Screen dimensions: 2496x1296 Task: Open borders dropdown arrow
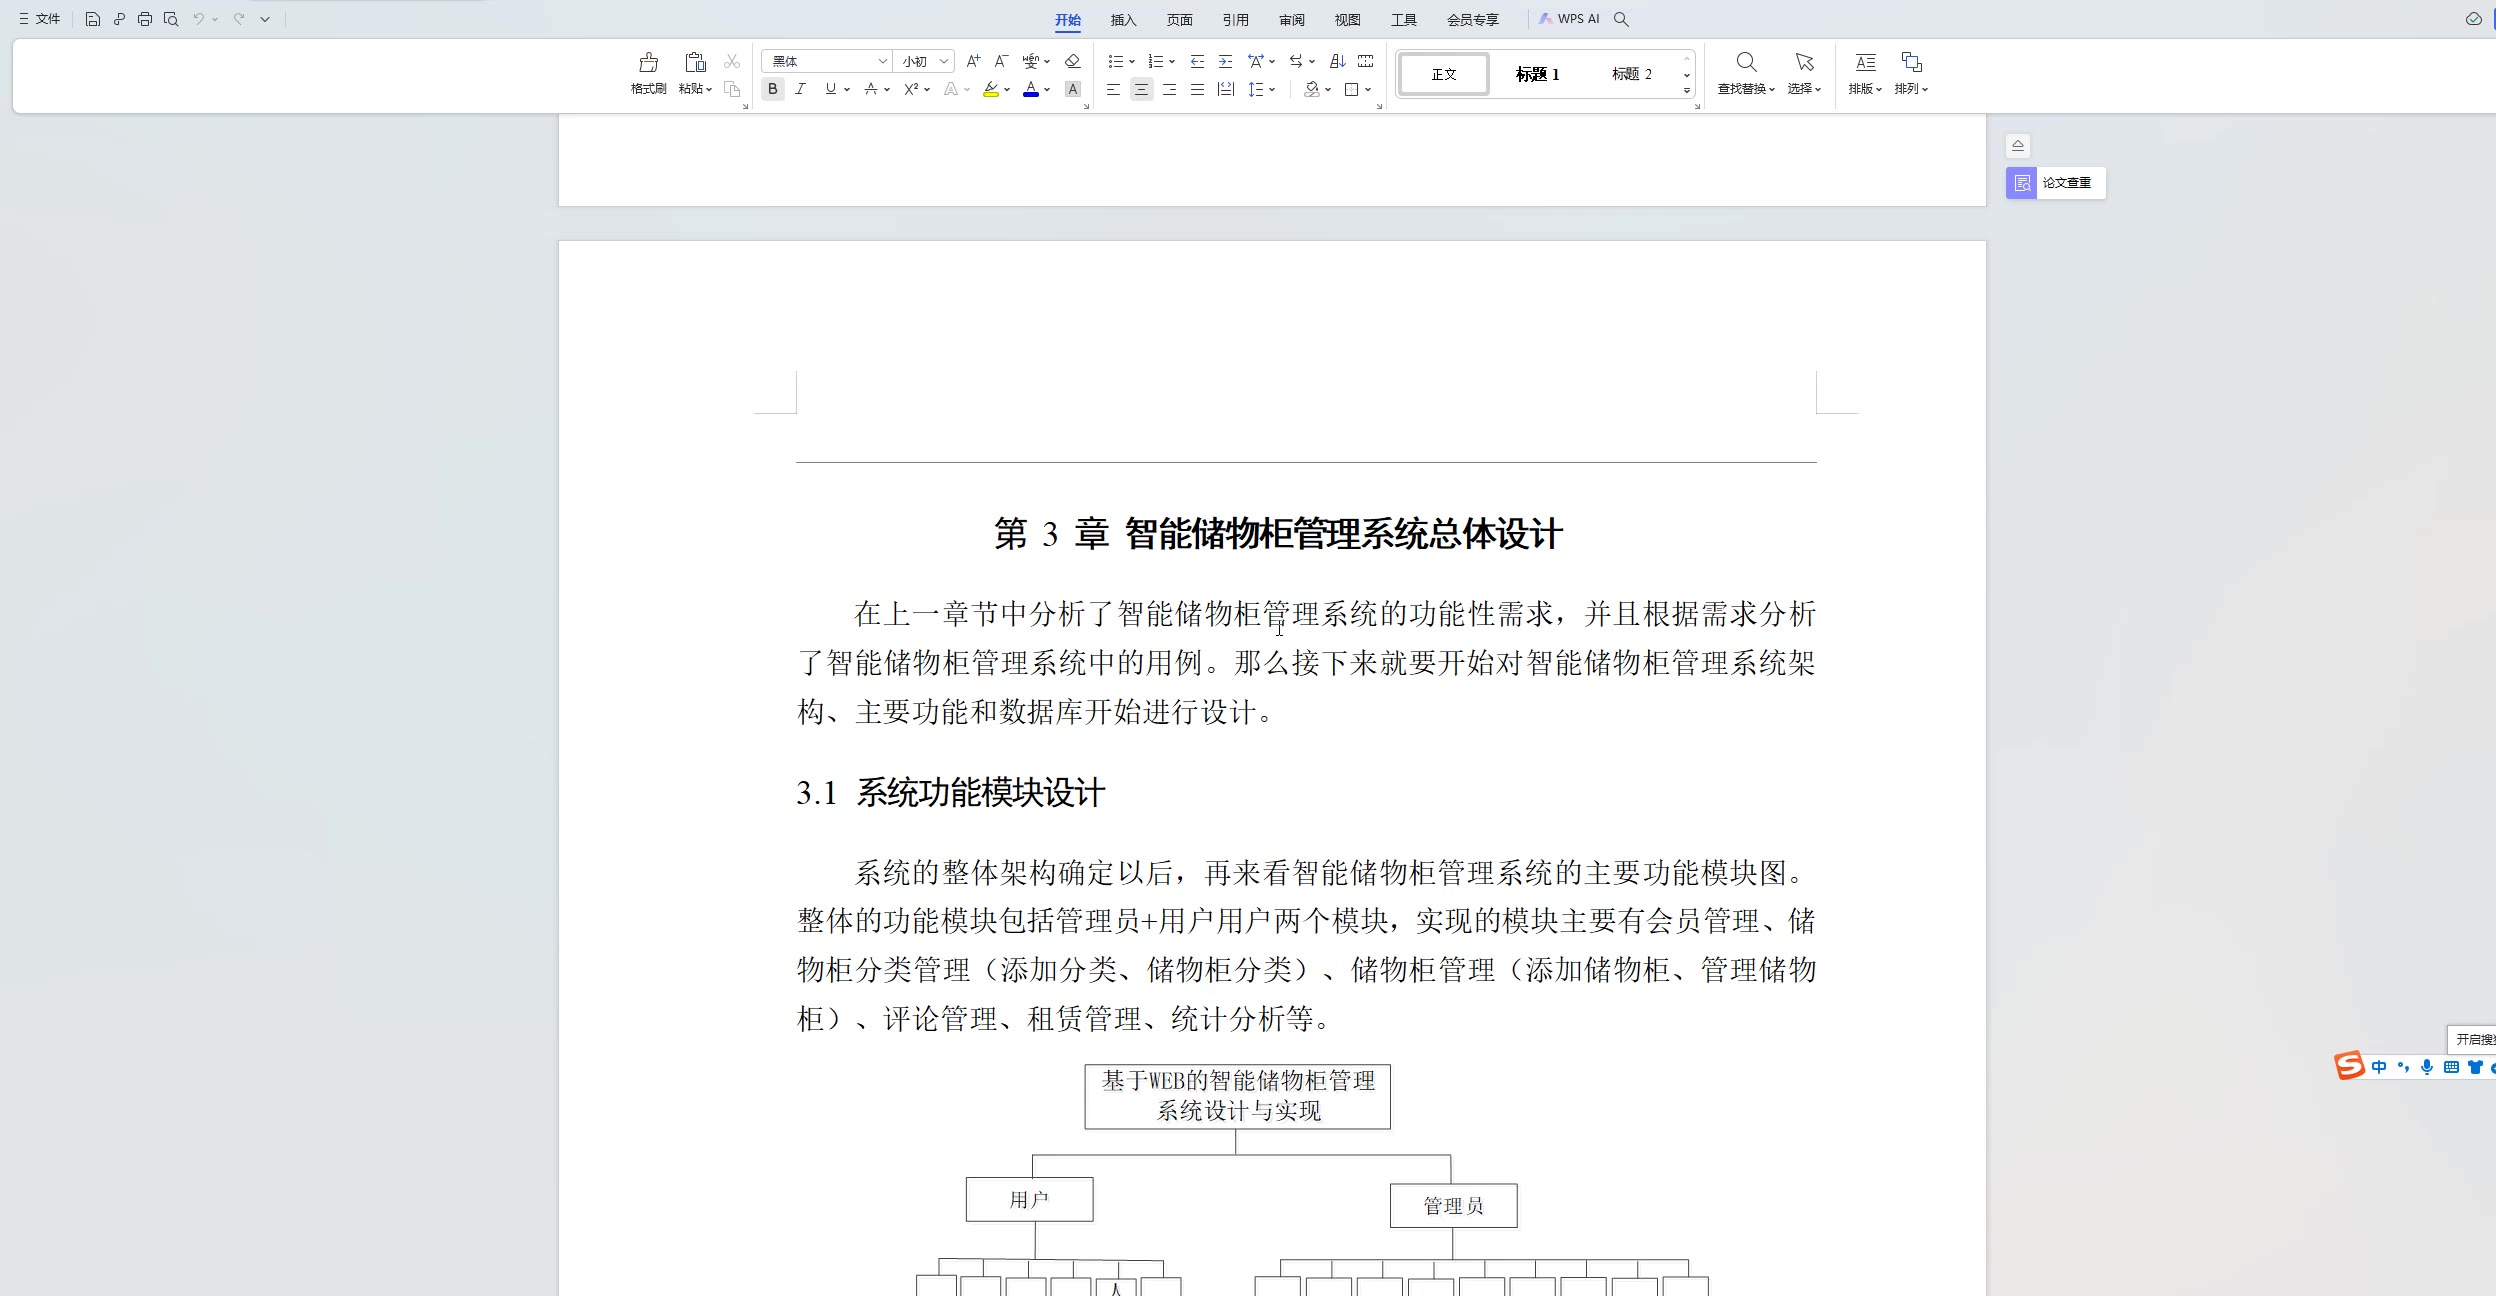click(1368, 89)
